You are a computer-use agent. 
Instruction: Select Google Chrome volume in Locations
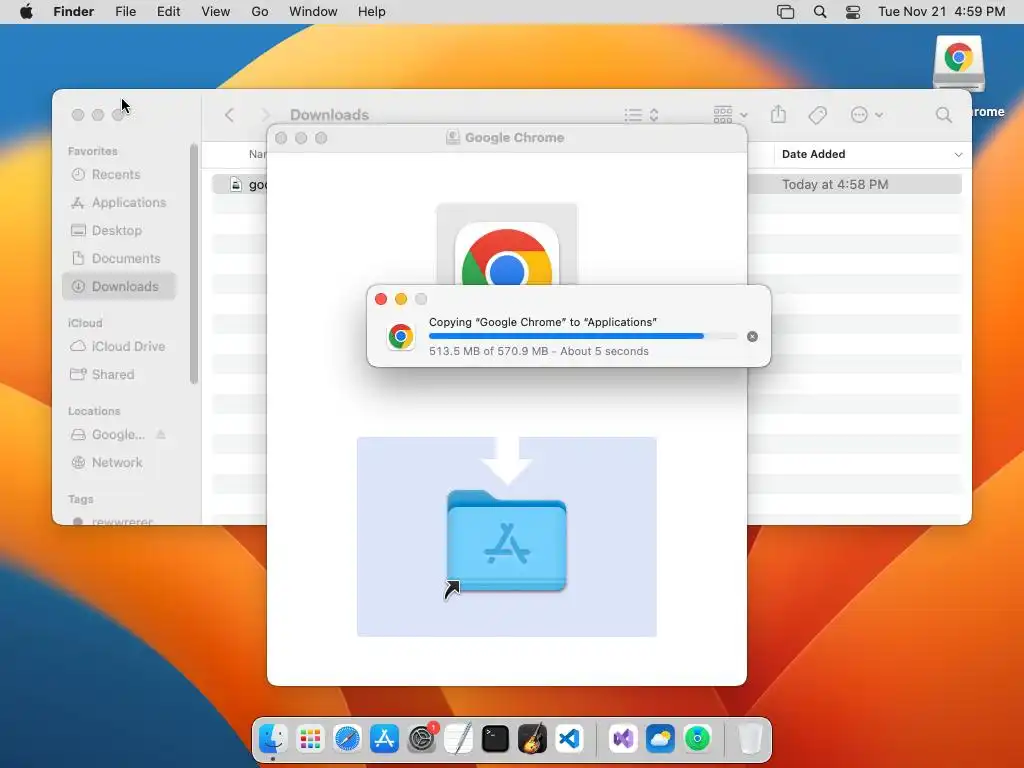[x=108, y=434]
